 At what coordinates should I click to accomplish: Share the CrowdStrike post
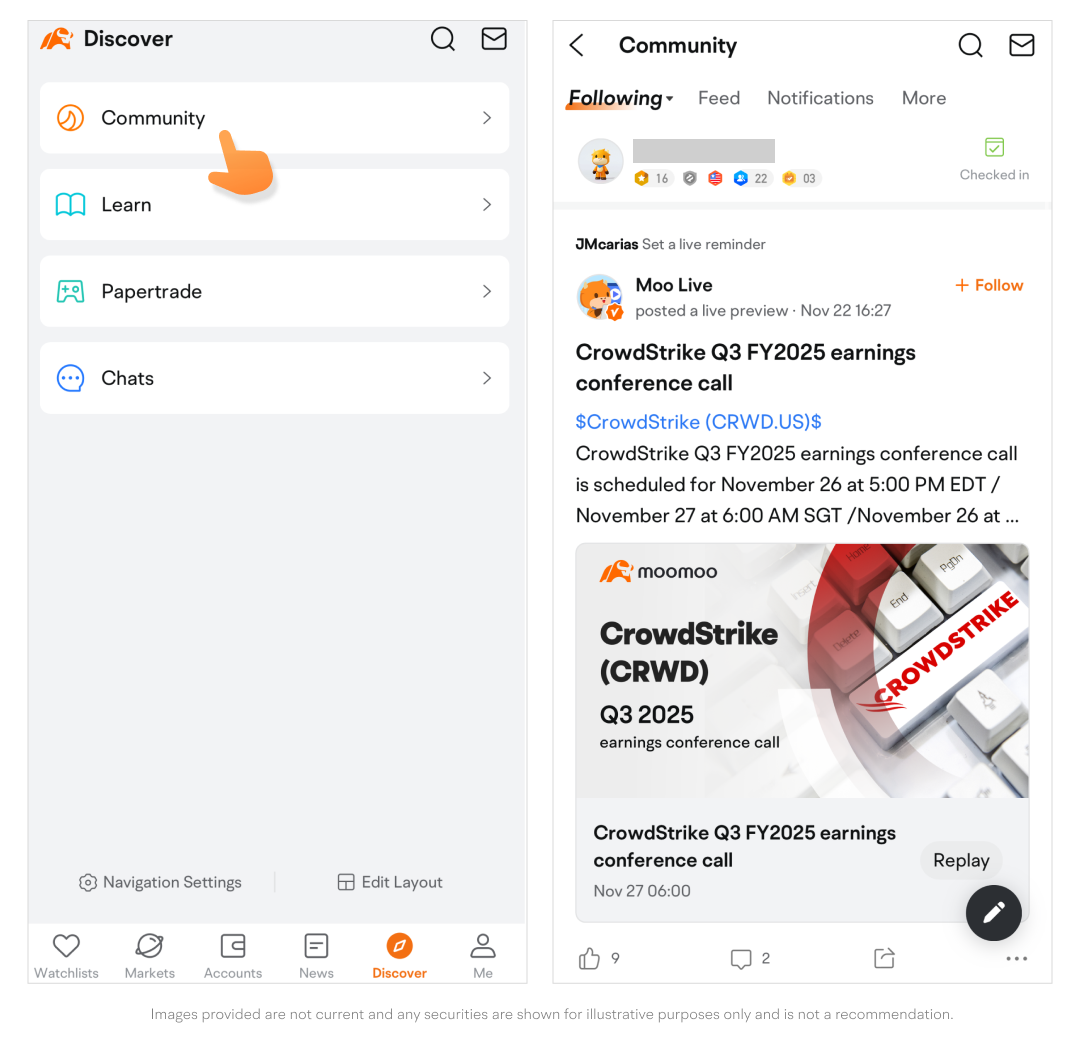coord(884,958)
